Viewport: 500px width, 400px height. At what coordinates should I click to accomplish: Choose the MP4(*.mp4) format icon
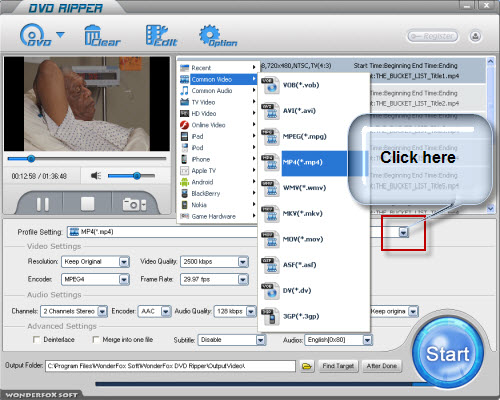270,162
